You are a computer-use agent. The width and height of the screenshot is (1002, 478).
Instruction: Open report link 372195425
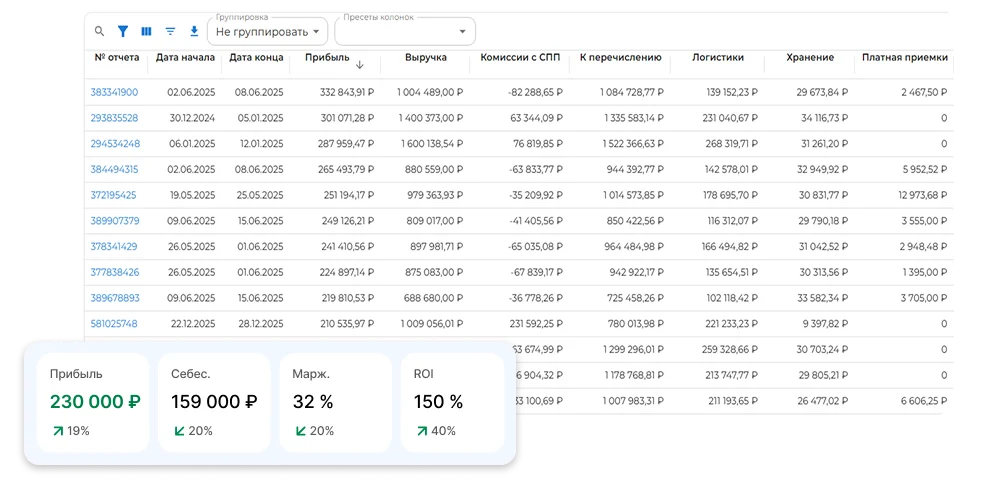point(113,195)
